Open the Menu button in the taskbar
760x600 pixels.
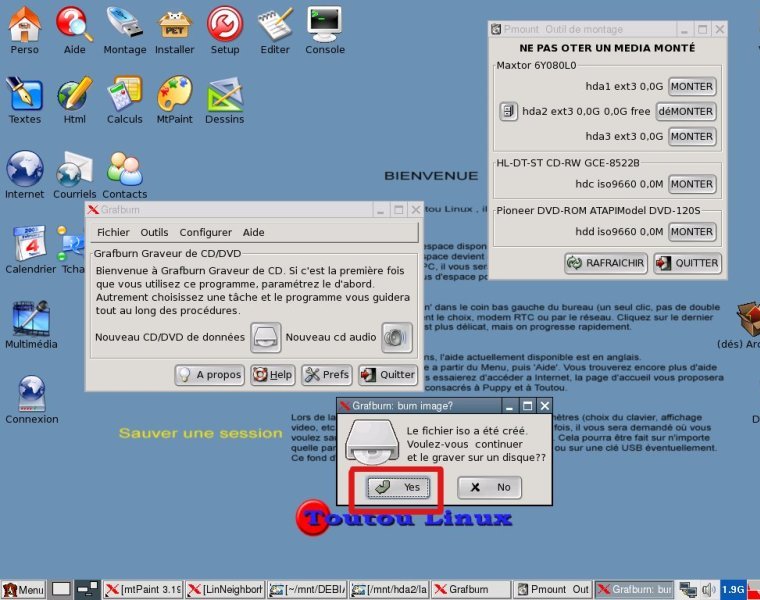pos(23,590)
